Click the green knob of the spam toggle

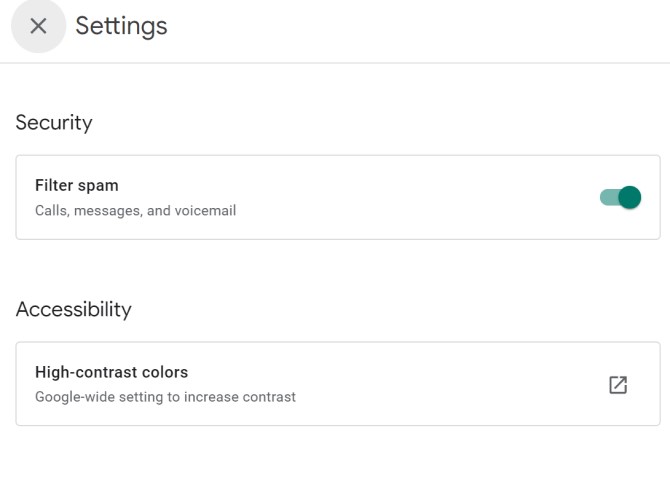(x=629, y=197)
